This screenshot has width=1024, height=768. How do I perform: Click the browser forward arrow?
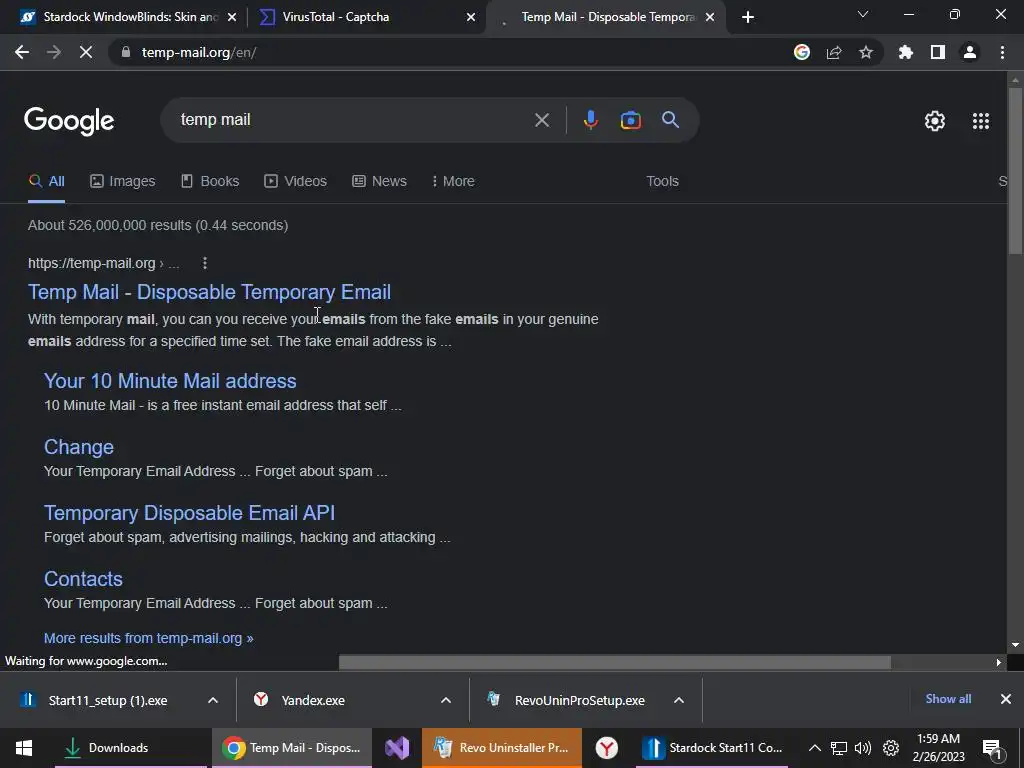pos(54,52)
